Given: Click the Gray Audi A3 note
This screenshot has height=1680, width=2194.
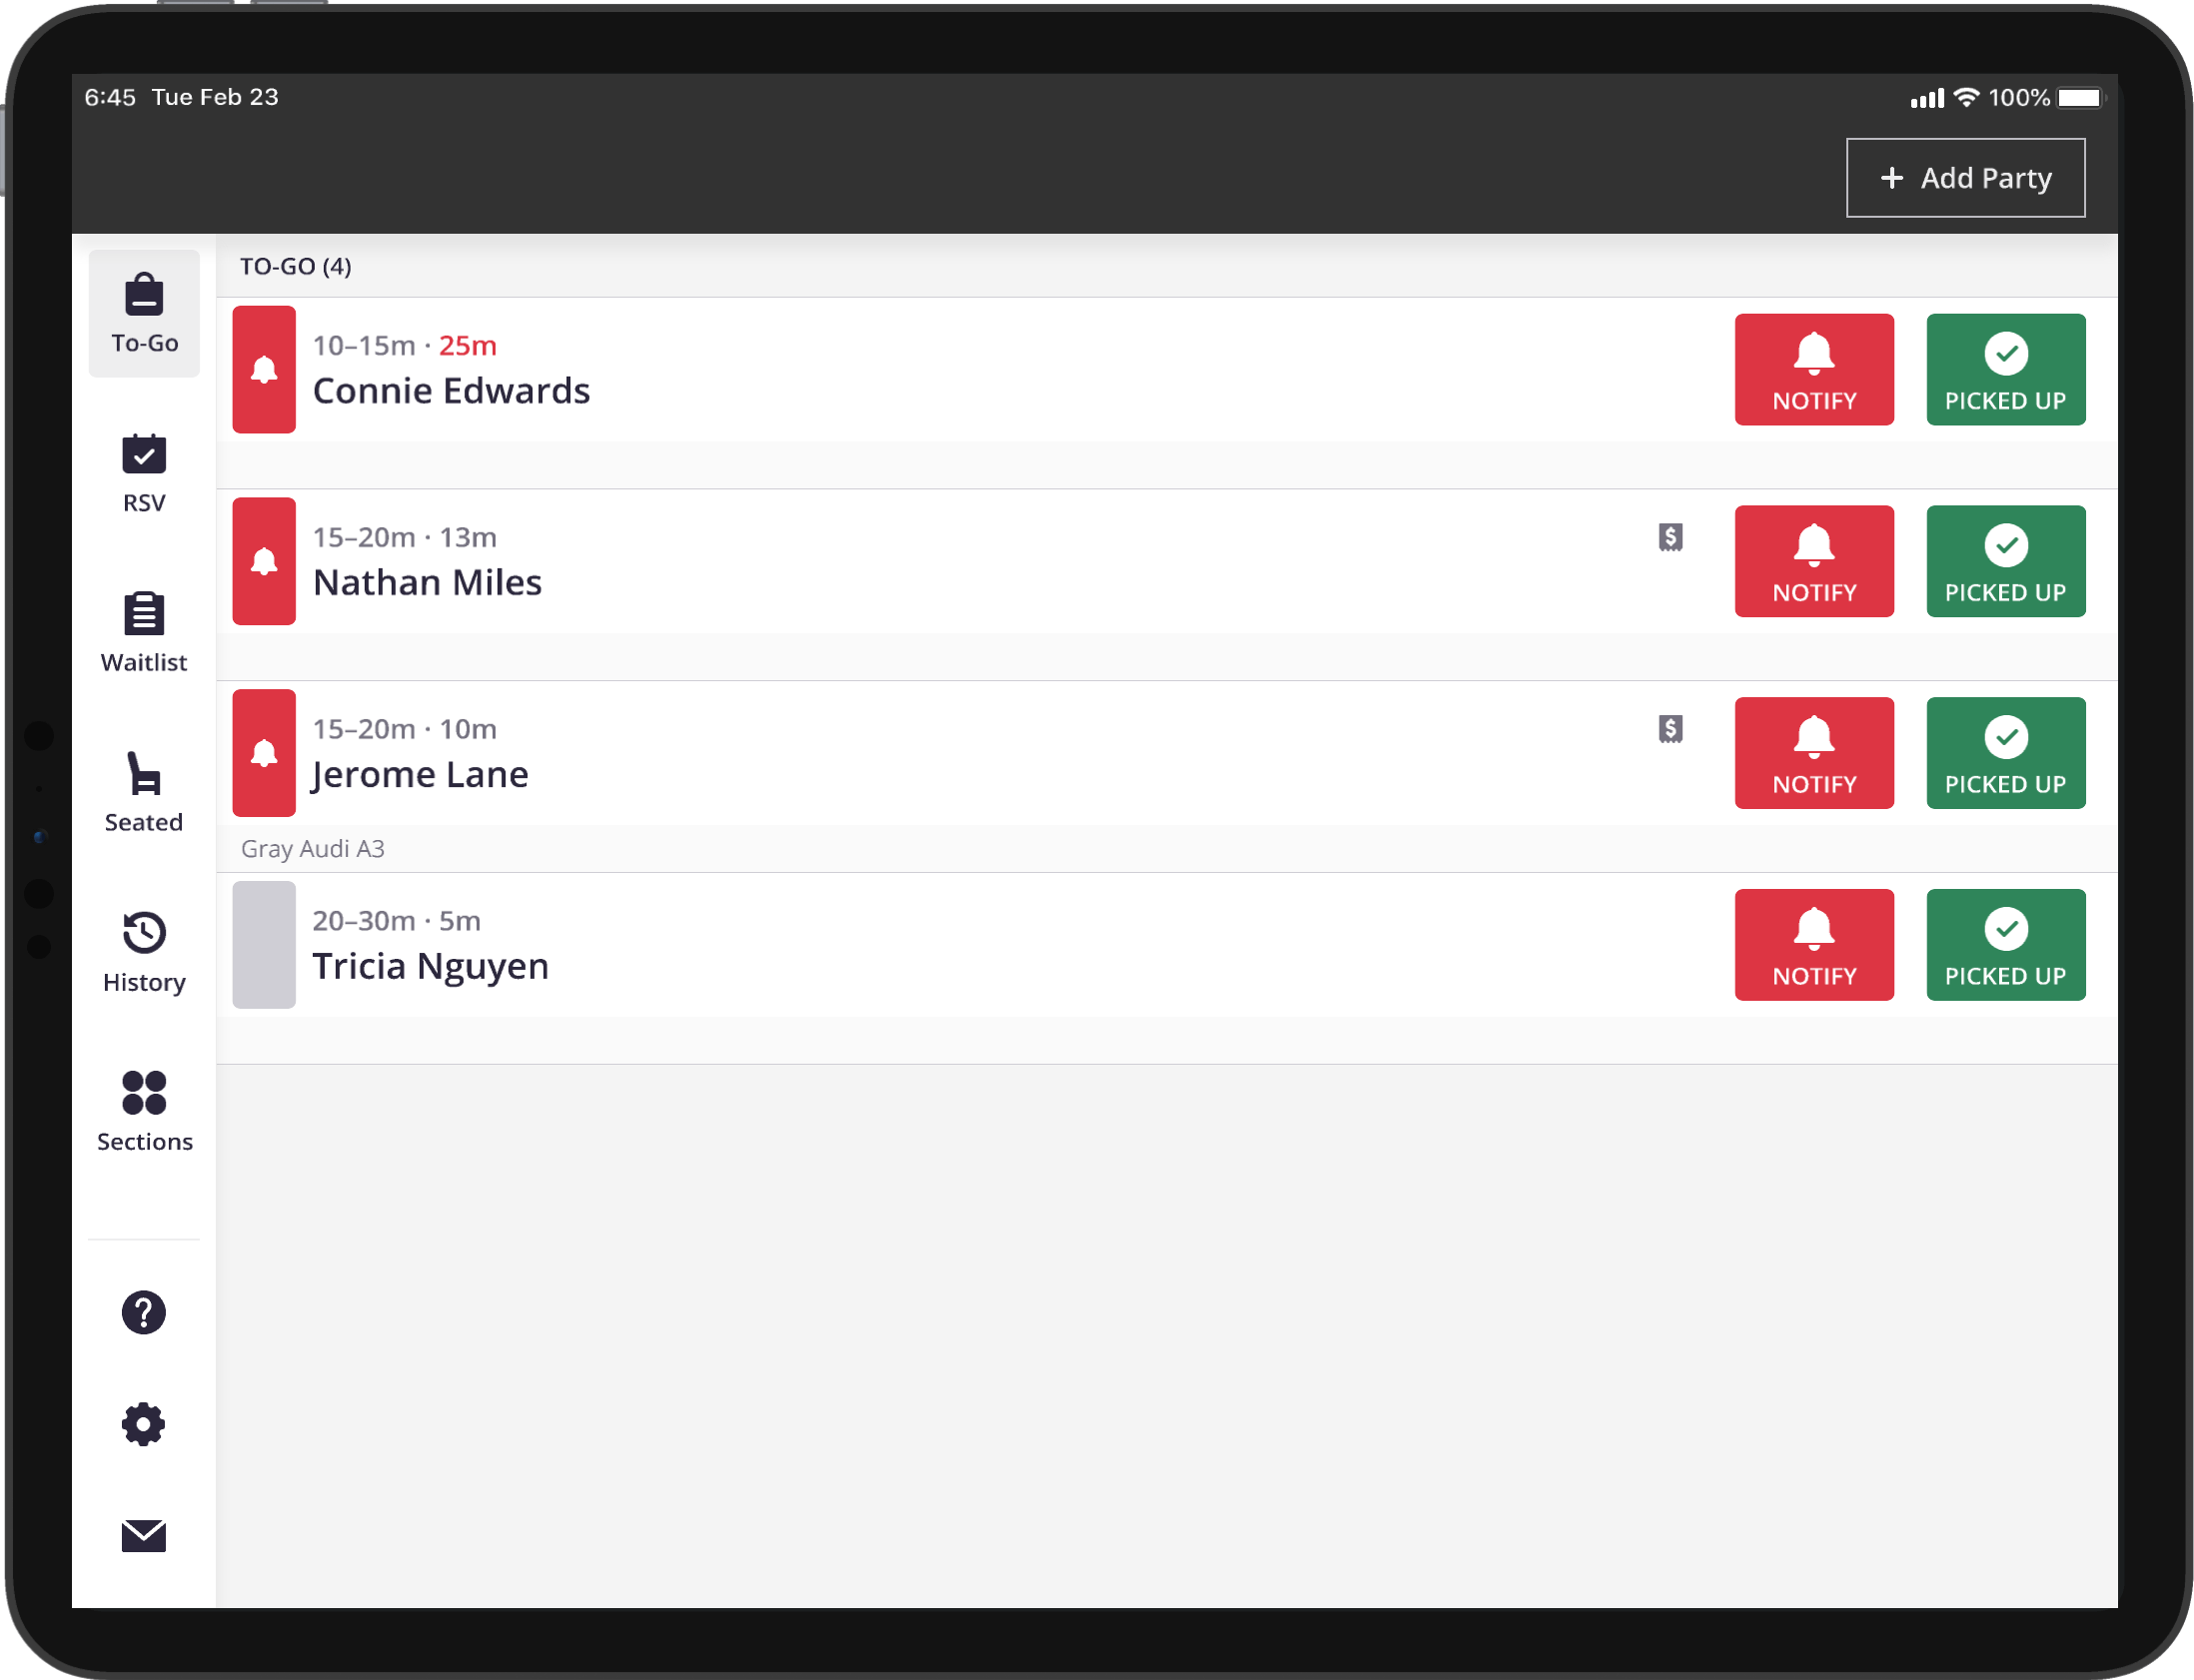Looking at the screenshot, I should click(x=313, y=849).
